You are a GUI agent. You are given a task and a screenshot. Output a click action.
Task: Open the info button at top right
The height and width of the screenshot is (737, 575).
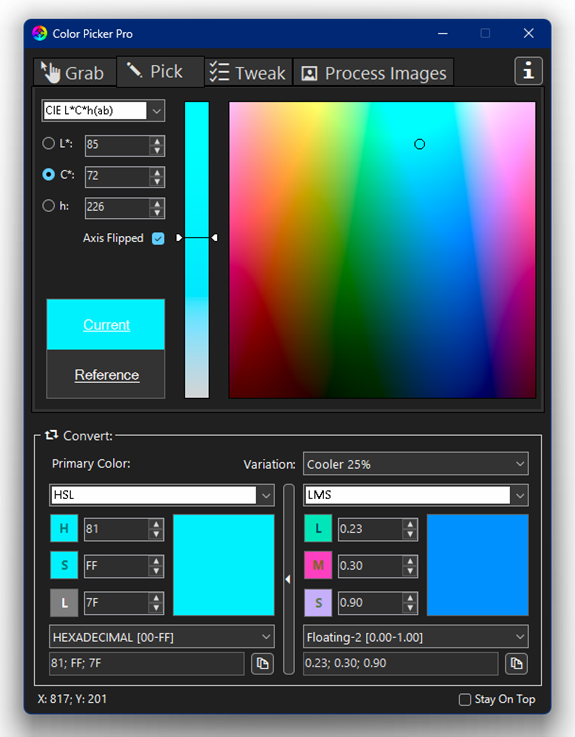coord(528,71)
